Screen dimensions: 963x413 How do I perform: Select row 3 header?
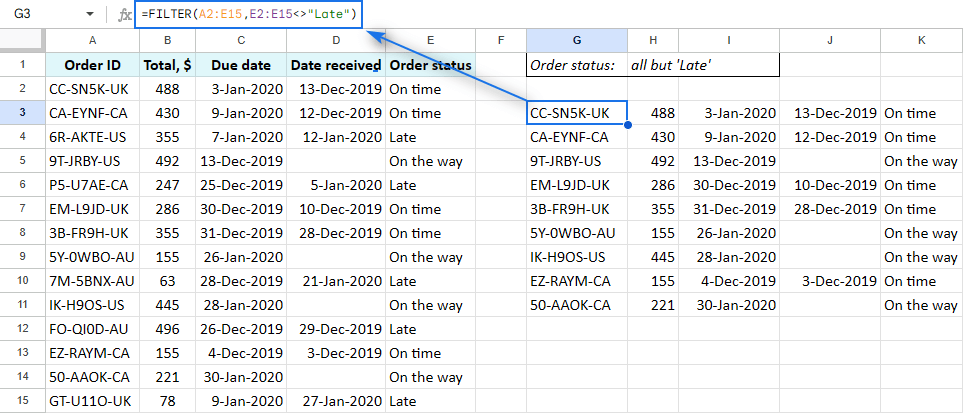coord(23,113)
